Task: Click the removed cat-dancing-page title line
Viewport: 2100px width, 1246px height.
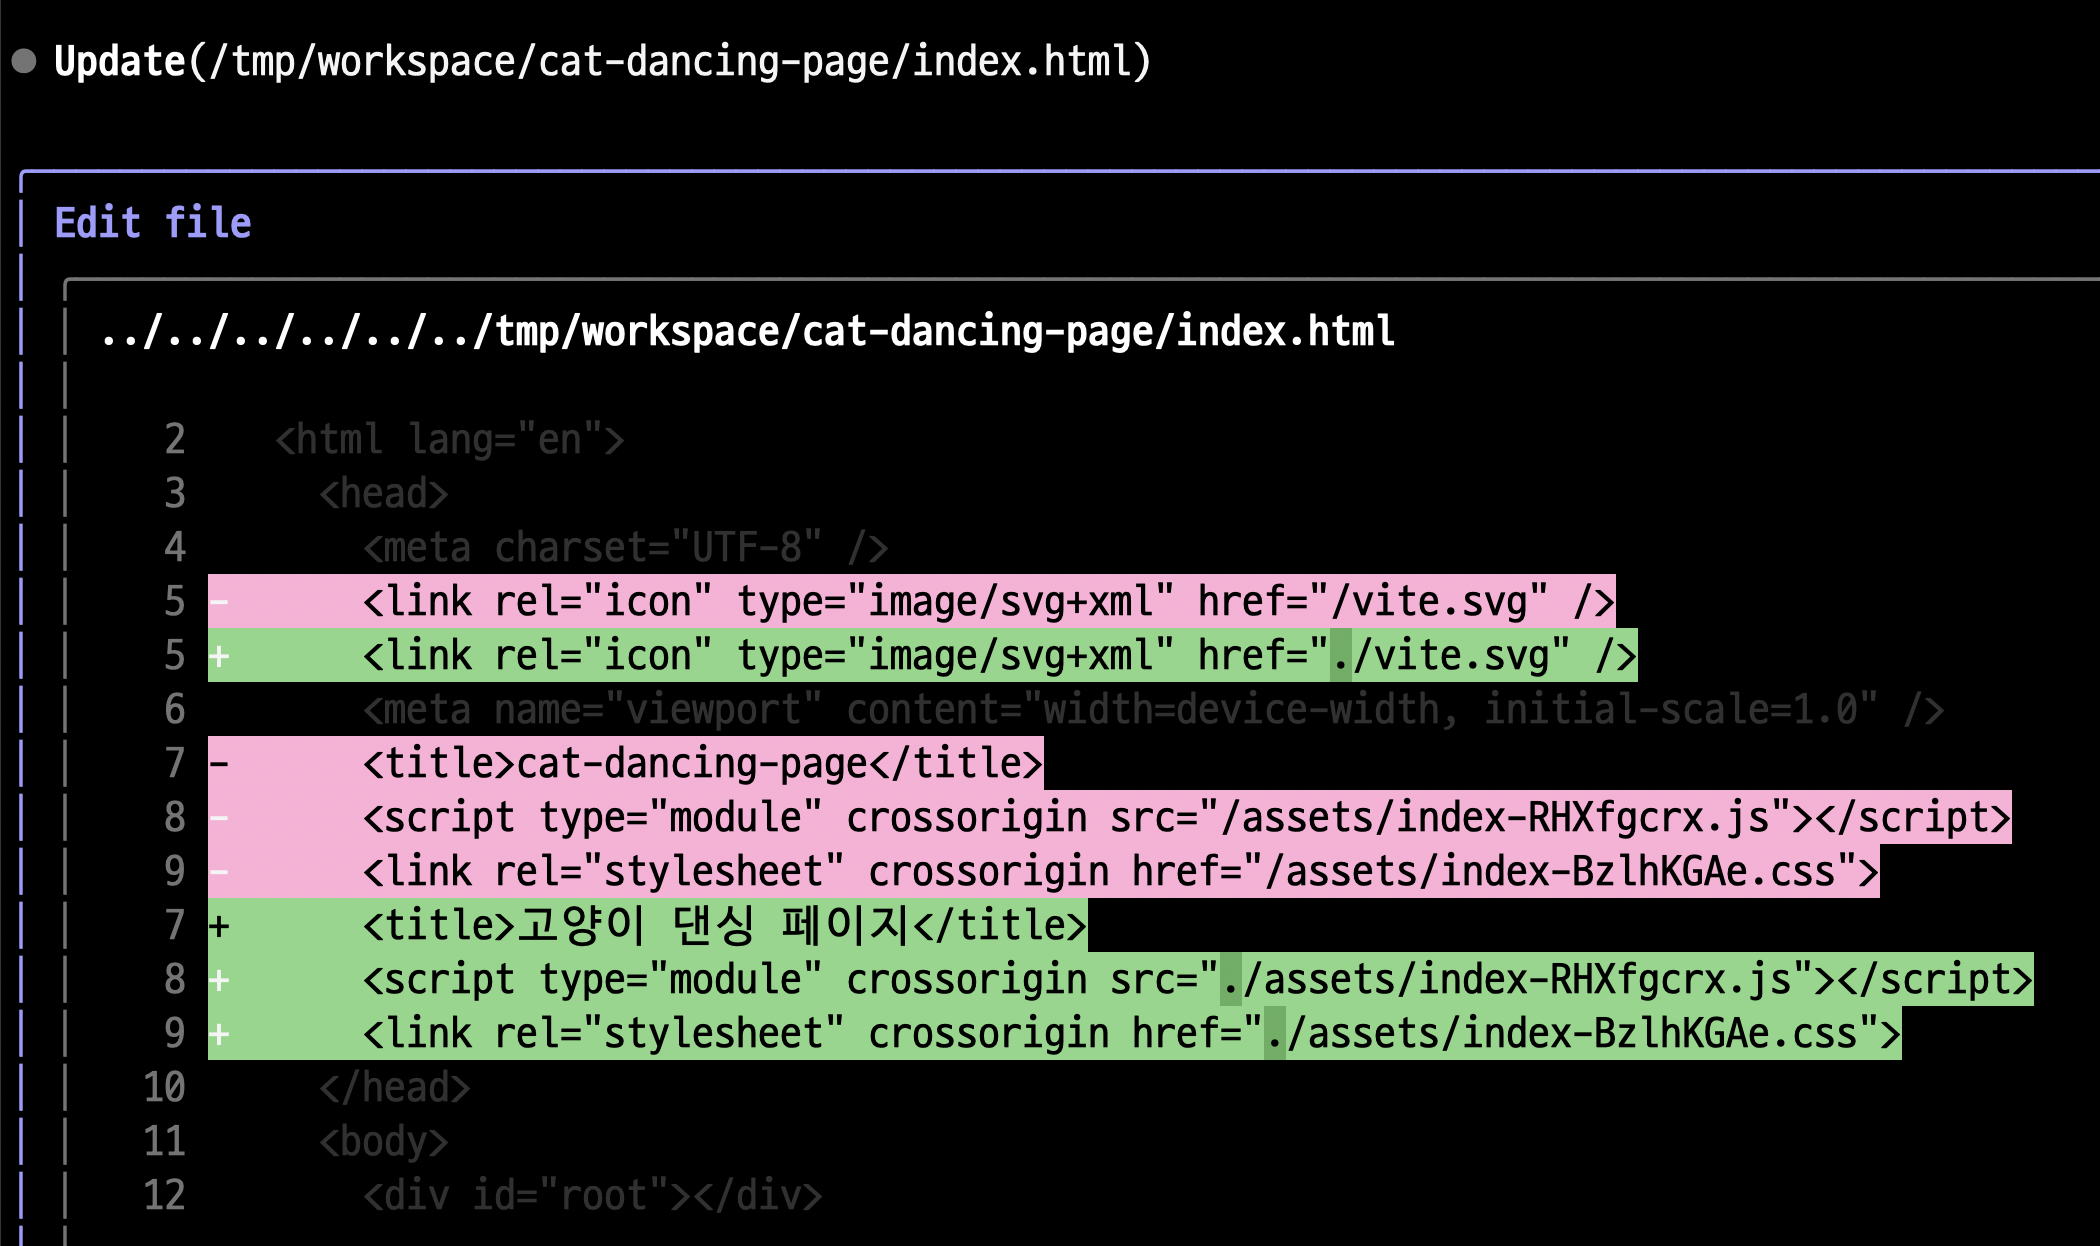Action: tap(702, 764)
